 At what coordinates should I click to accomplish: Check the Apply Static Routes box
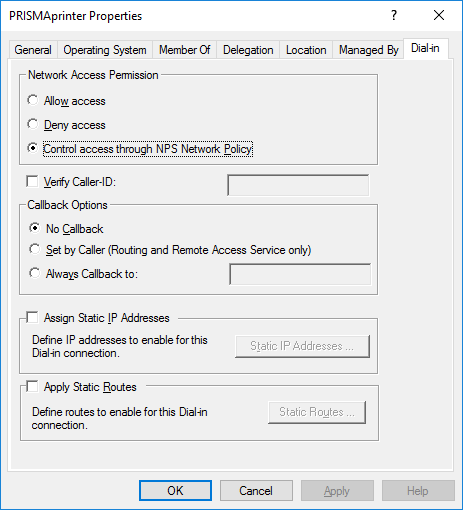coord(32,387)
